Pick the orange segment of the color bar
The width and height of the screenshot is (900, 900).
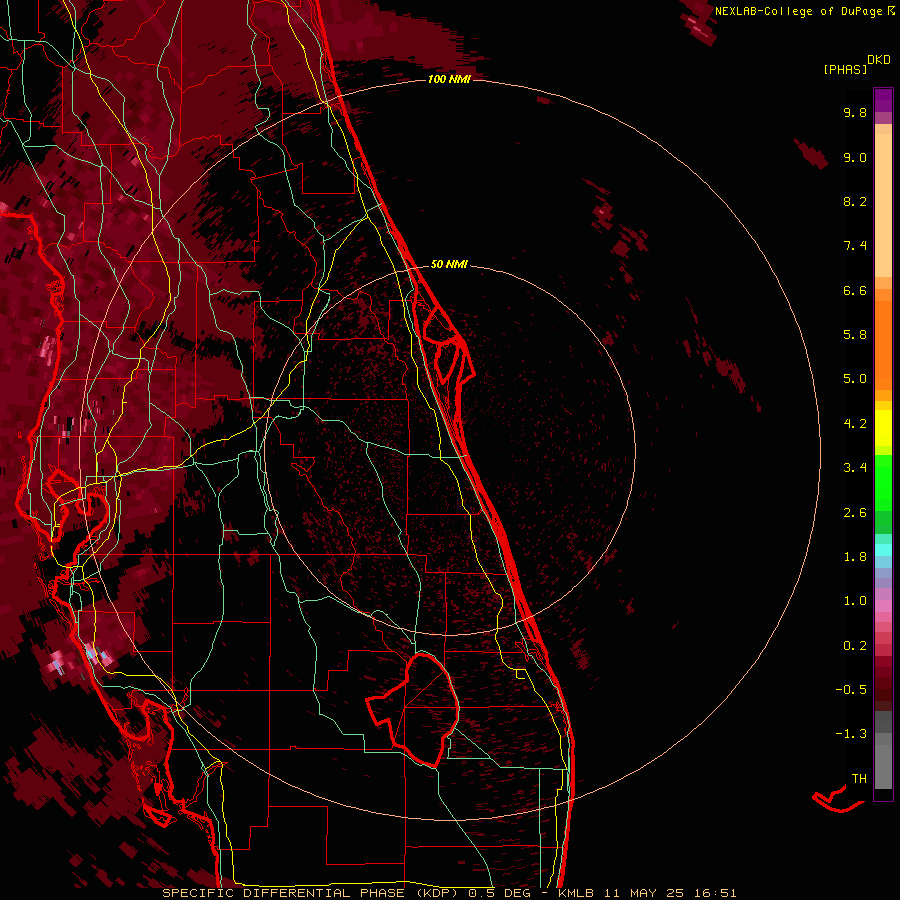(x=883, y=345)
